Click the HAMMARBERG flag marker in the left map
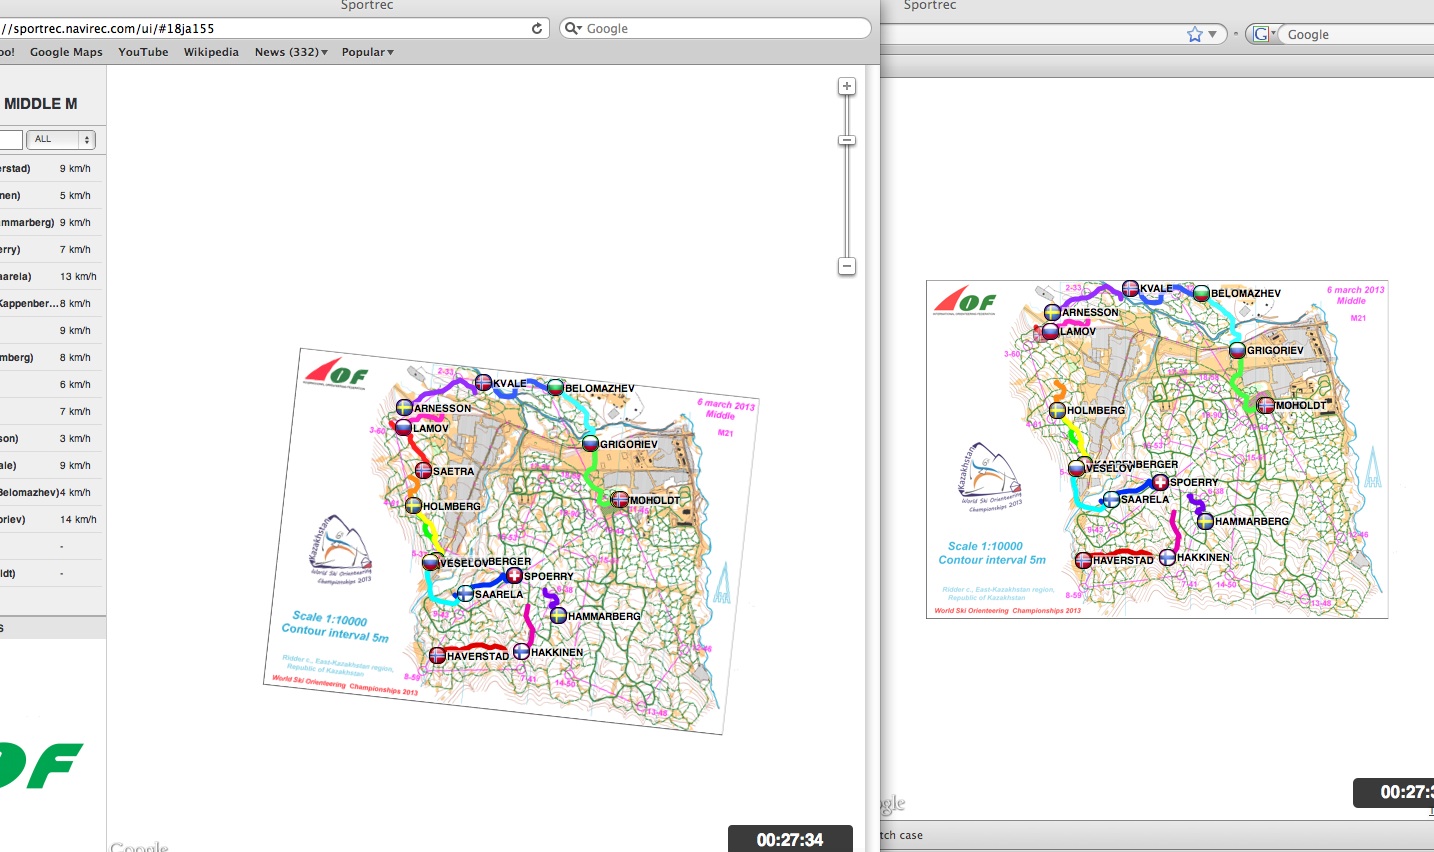The image size is (1434, 852). pos(558,616)
